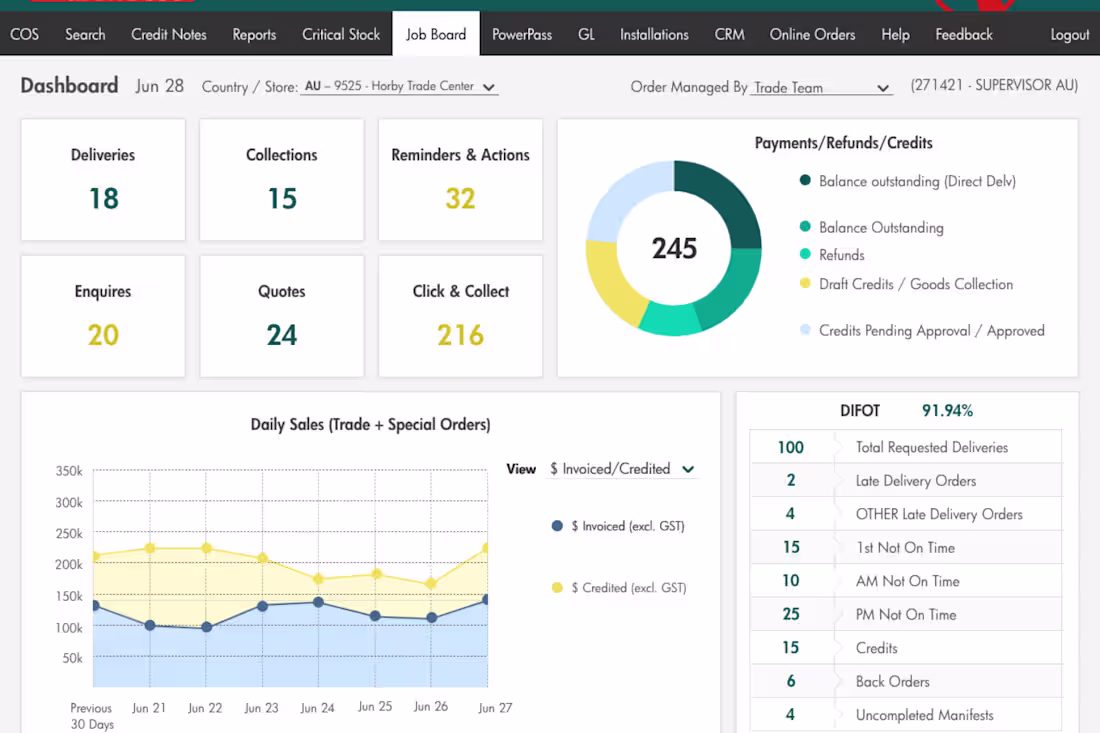This screenshot has height=733, width=1100.
Task: Toggle the $ Invoiced legend dot
Action: click(557, 526)
